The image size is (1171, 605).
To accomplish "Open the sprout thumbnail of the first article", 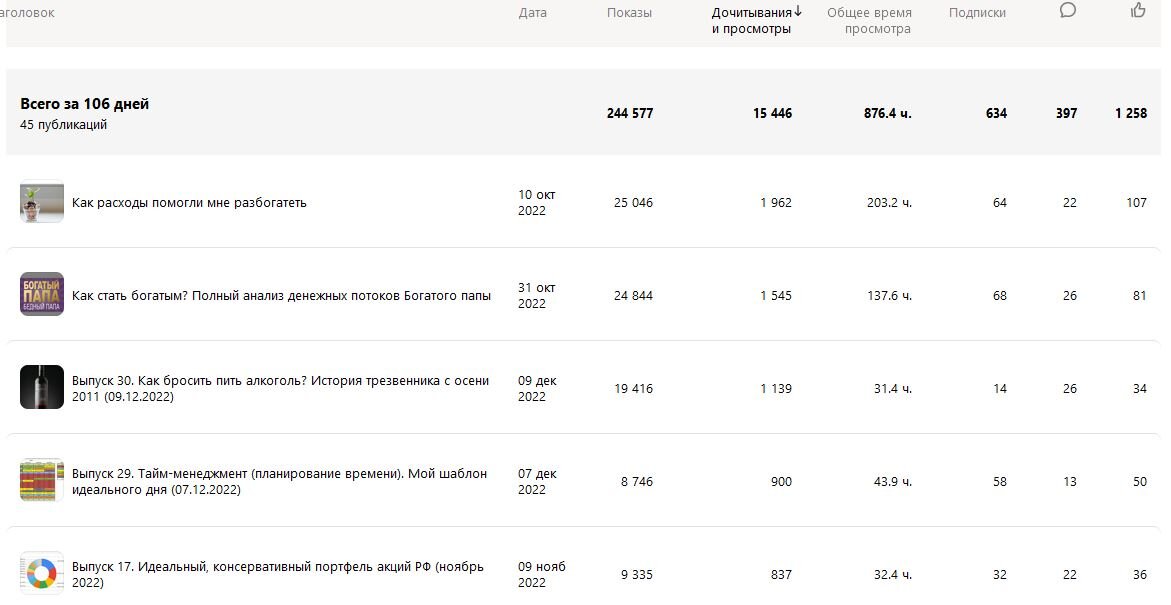I will [42, 202].
